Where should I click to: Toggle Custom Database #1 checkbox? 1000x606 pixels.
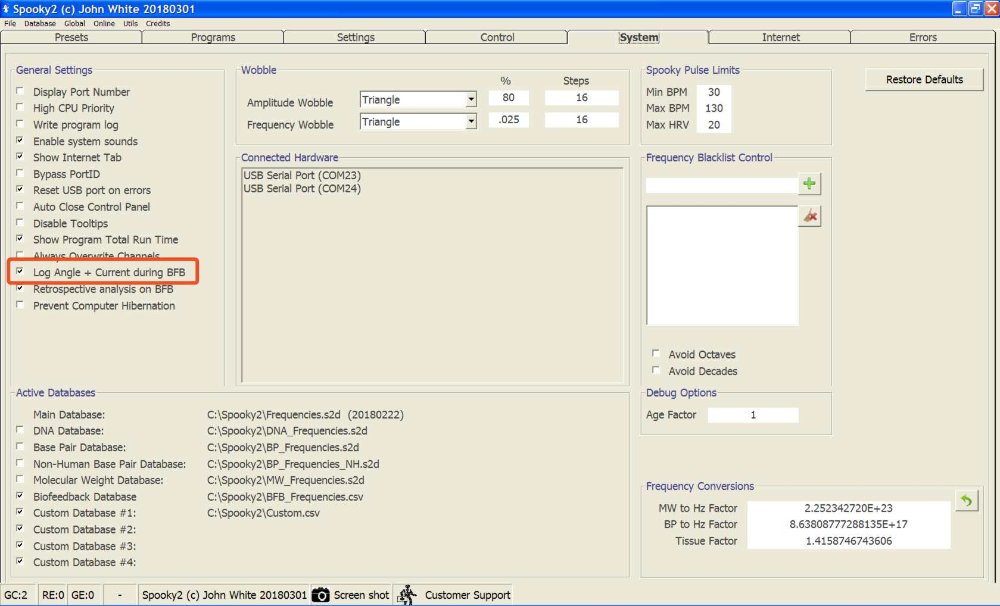coord(20,512)
